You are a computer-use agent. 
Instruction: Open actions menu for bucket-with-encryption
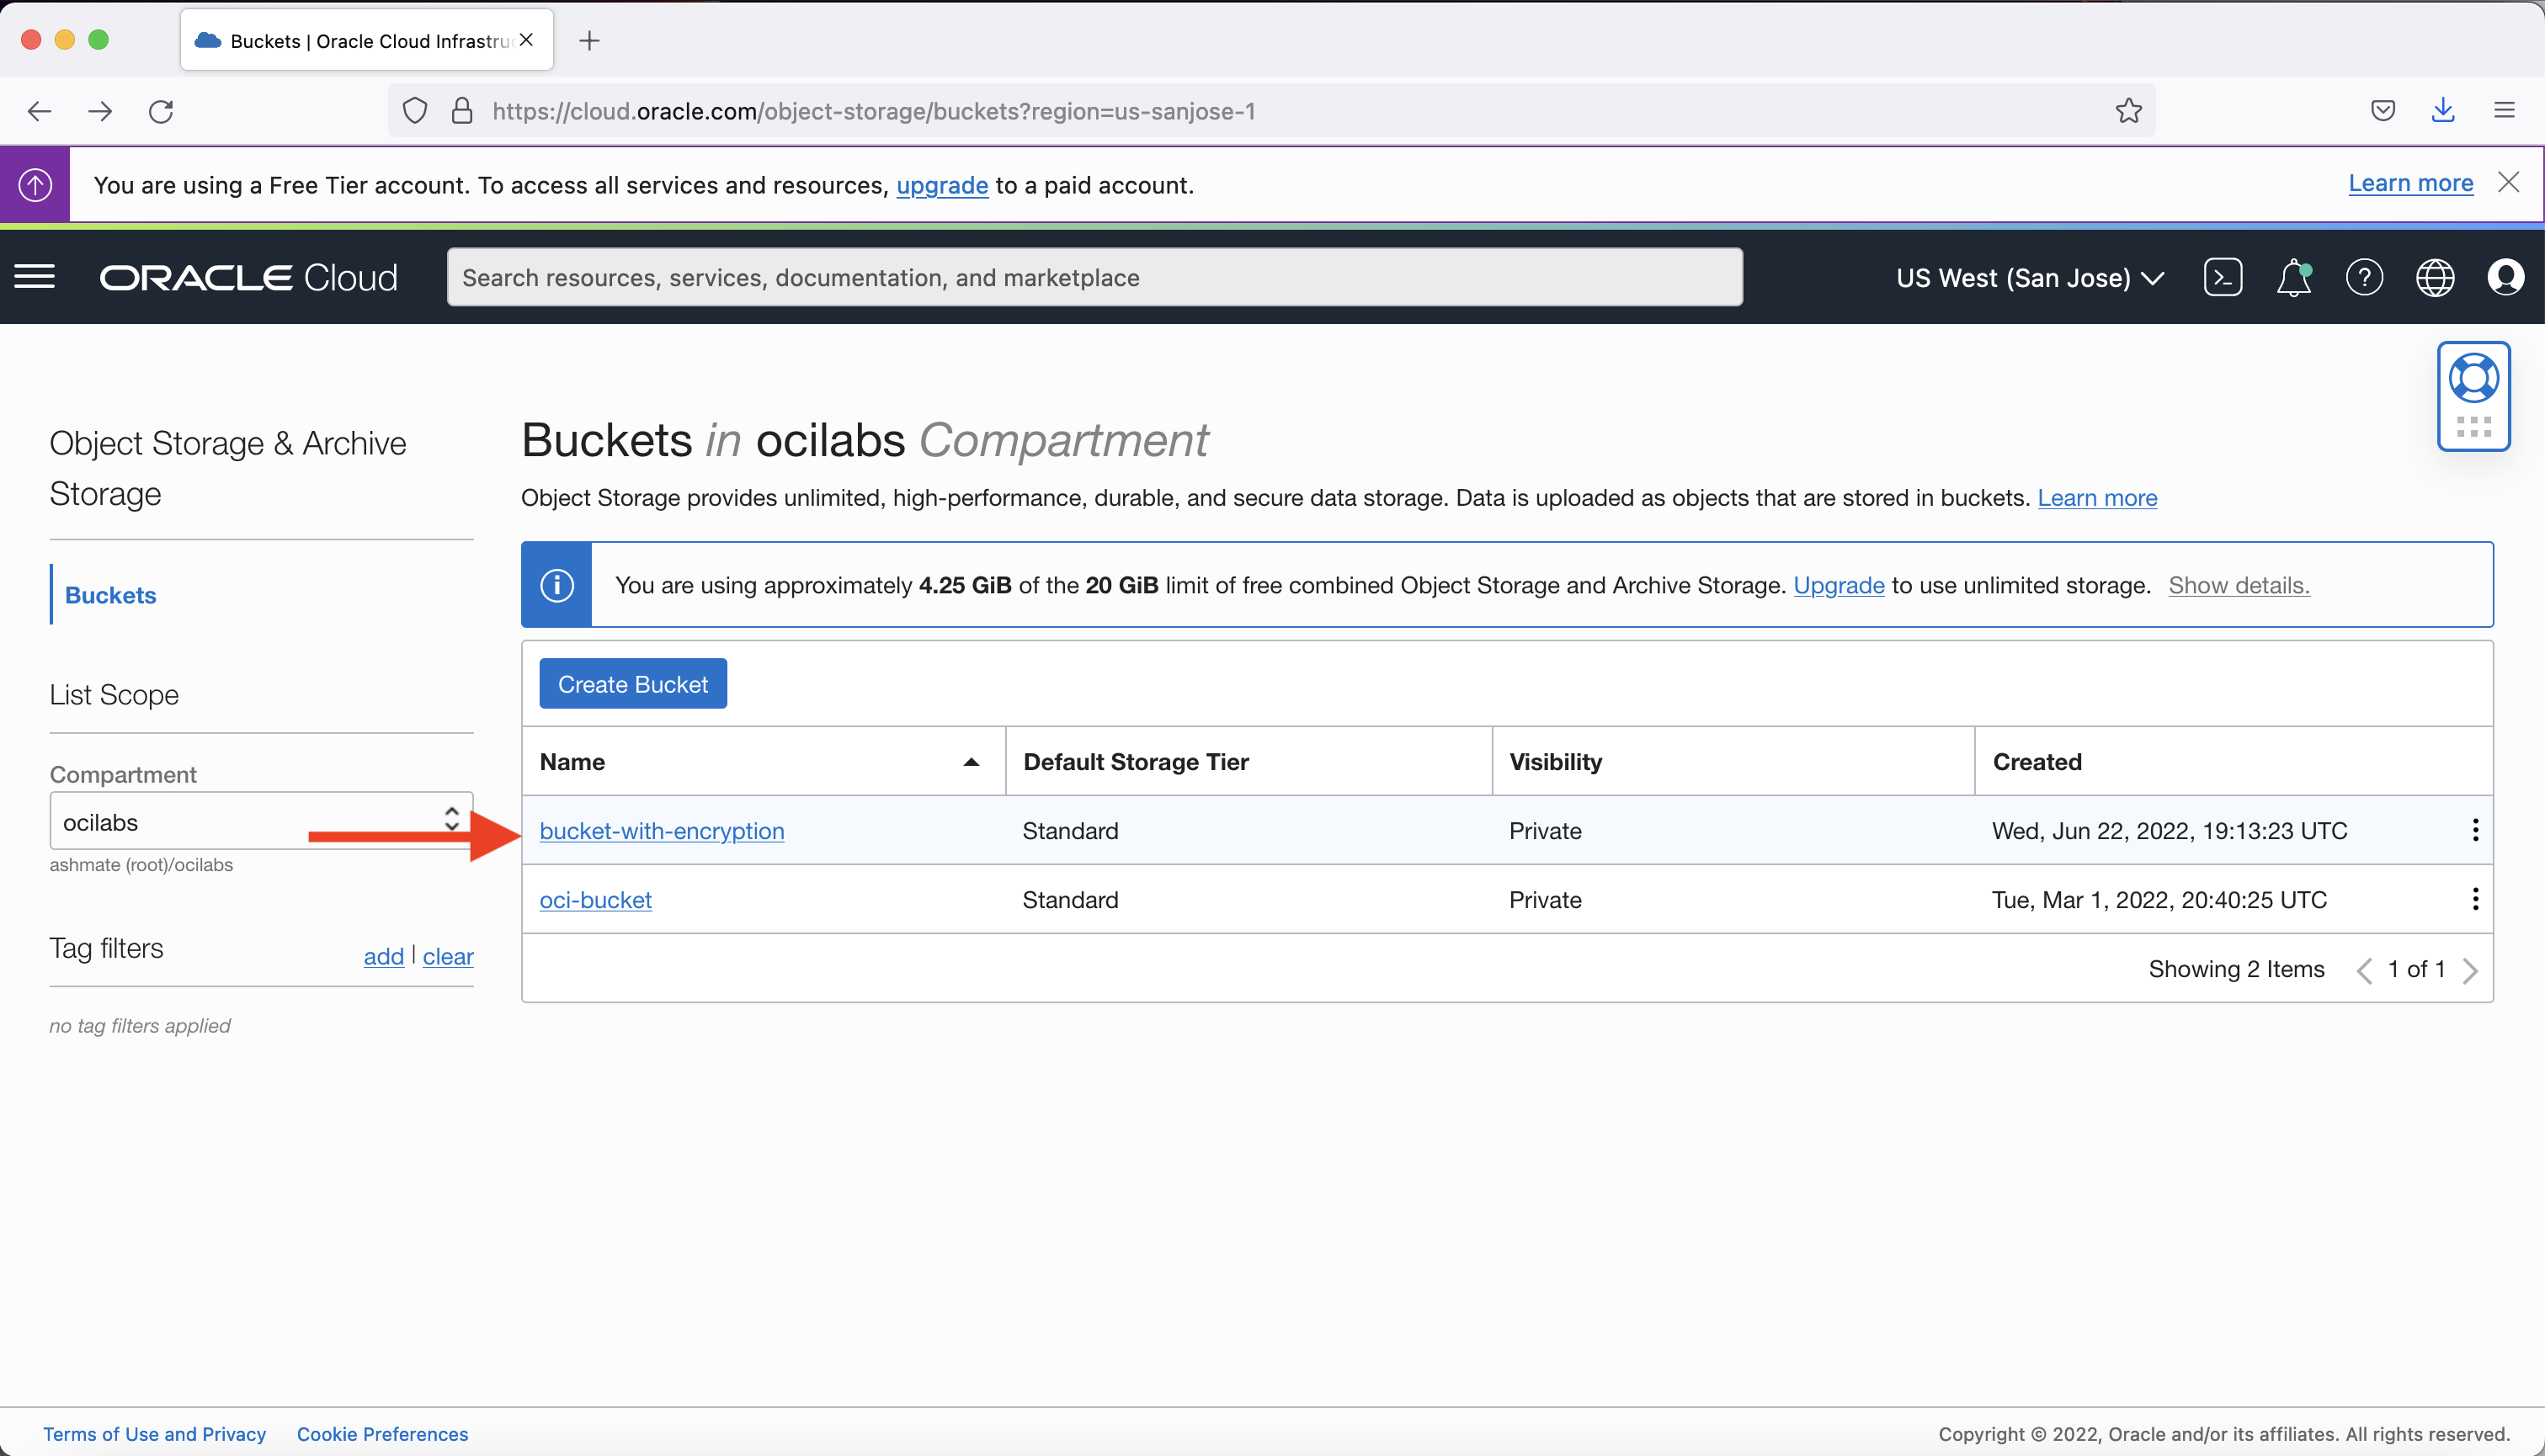(2476, 829)
